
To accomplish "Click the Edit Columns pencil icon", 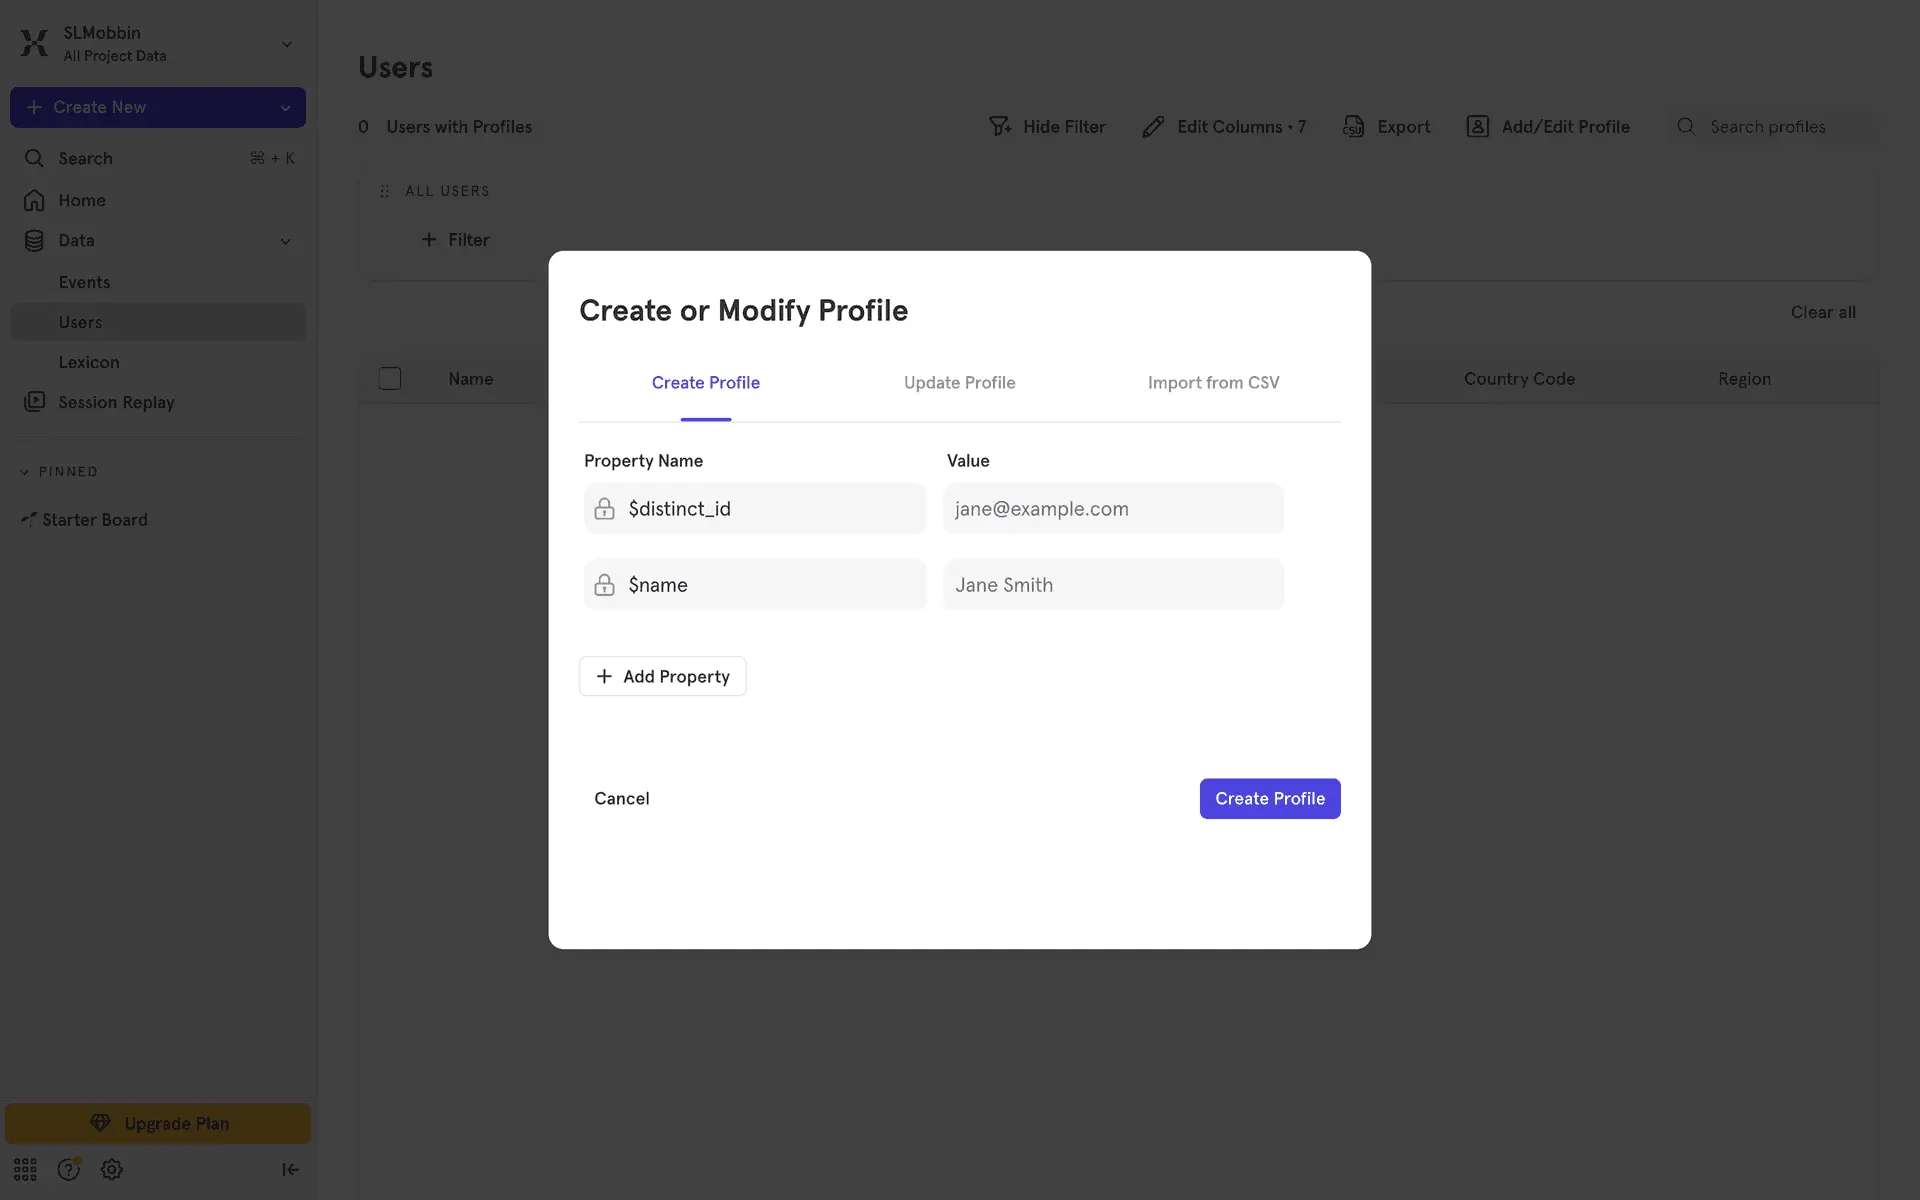I will coord(1153,127).
